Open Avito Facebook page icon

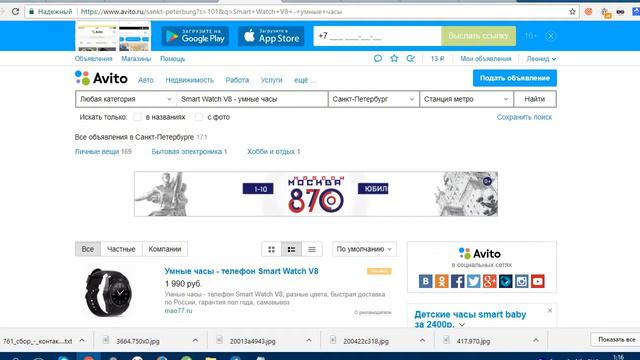(458, 281)
